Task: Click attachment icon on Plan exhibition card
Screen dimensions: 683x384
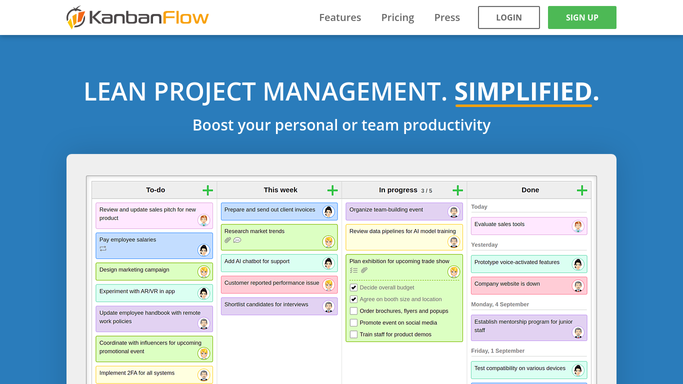Action: [x=364, y=270]
